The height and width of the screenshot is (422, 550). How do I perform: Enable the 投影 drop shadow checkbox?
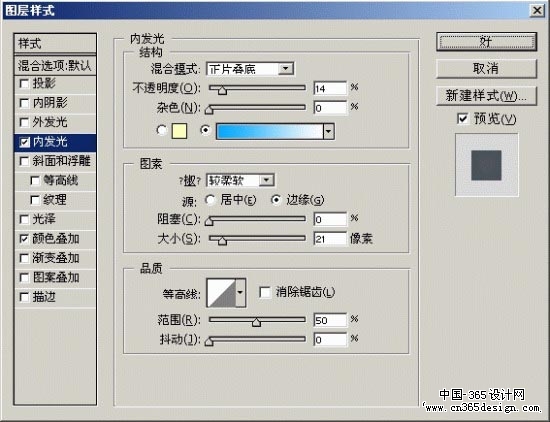pyautogui.click(x=24, y=84)
